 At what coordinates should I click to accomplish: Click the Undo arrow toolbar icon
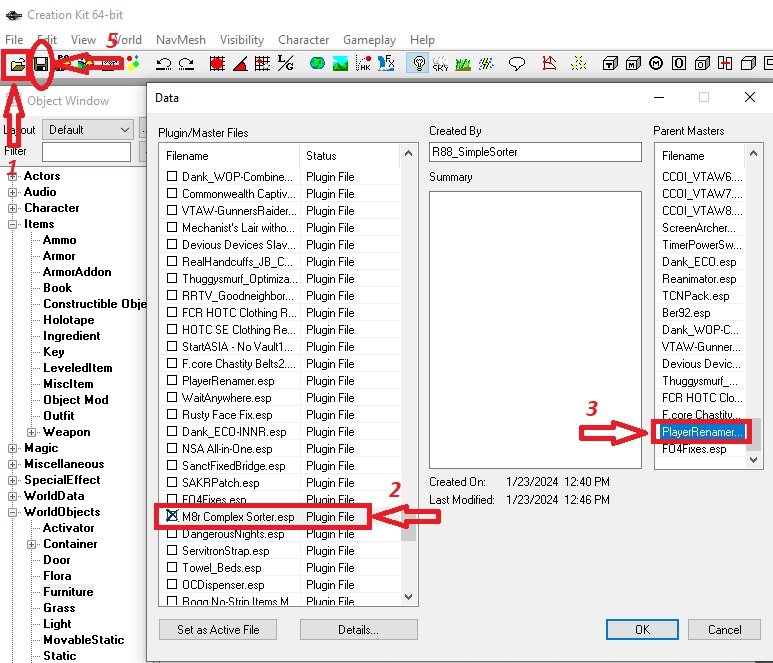[164, 64]
